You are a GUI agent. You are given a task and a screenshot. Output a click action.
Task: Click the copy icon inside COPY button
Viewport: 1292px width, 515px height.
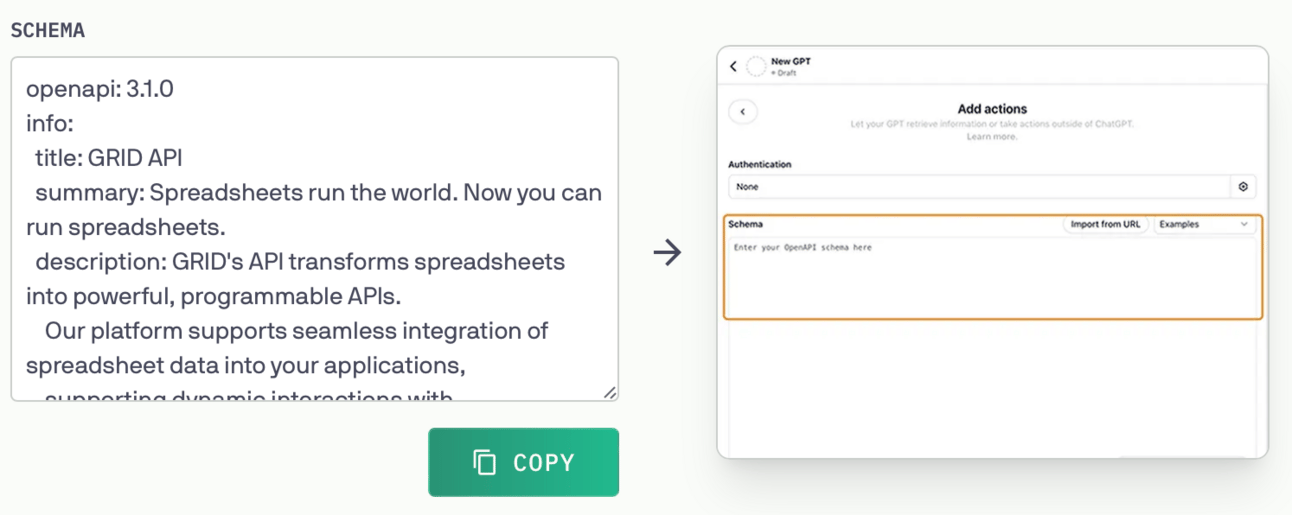(x=485, y=462)
